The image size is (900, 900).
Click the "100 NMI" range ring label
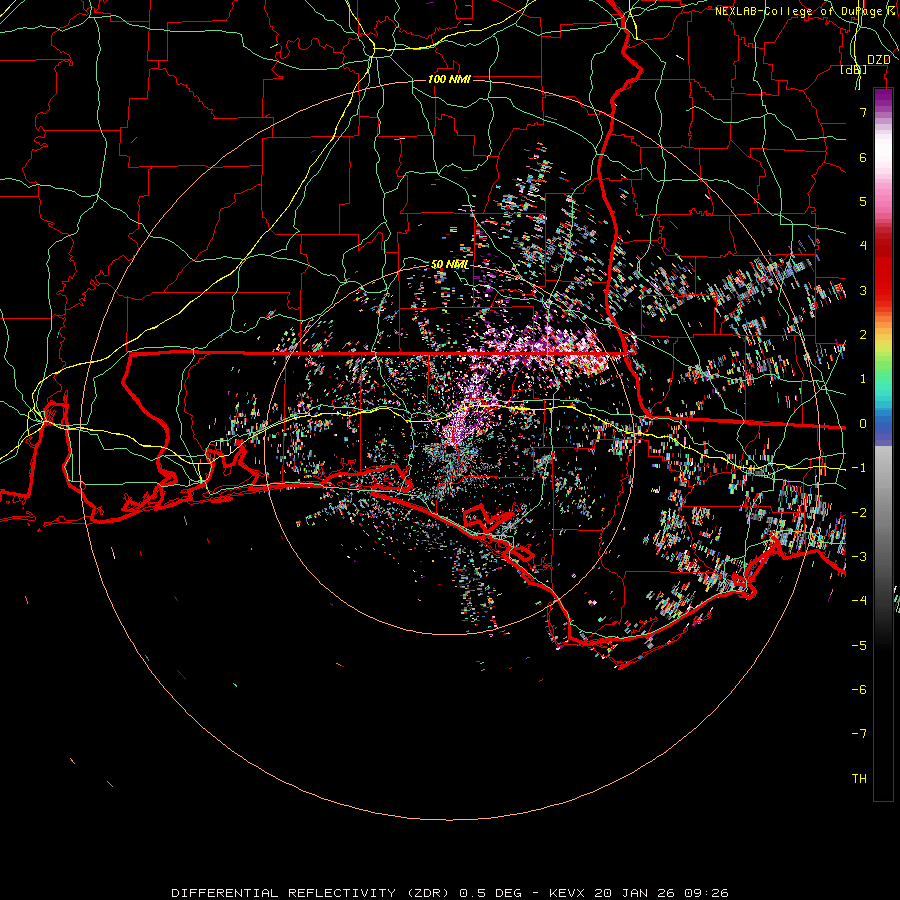point(449,79)
